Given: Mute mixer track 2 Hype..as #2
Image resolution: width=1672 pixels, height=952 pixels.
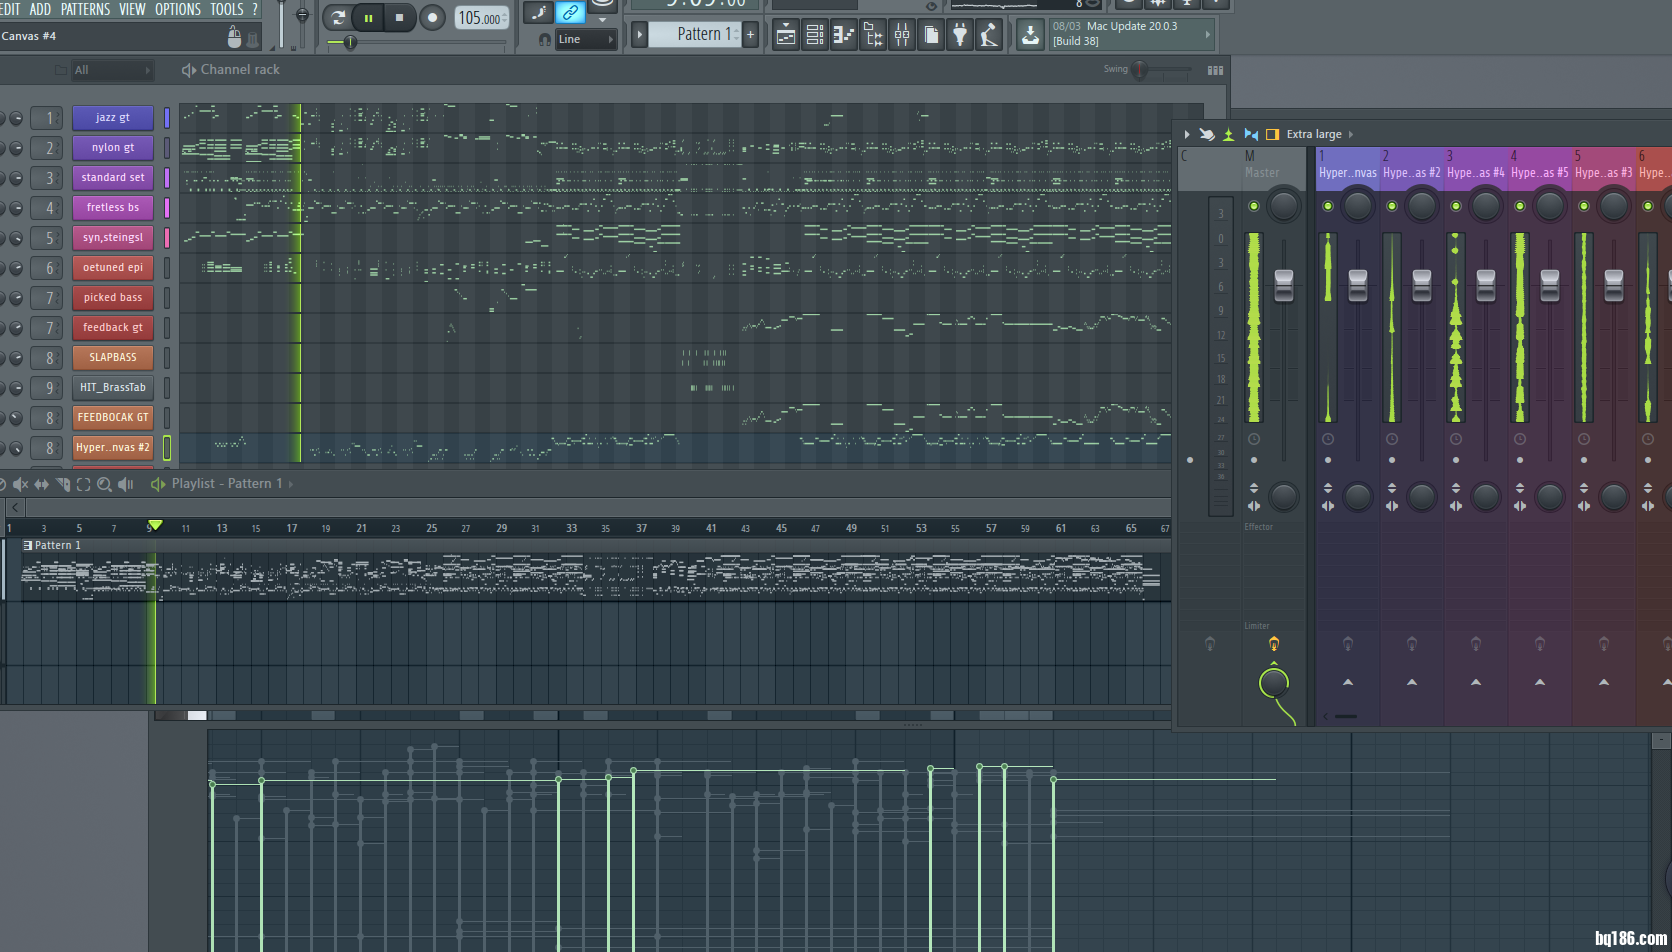Looking at the screenshot, I should [1392, 206].
